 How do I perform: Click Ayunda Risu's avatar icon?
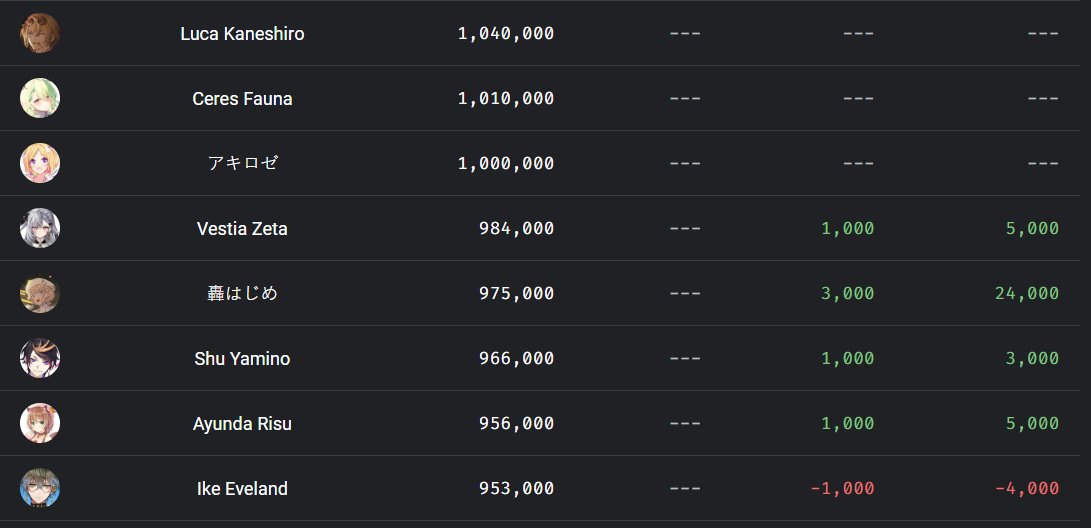pyautogui.click(x=40, y=423)
